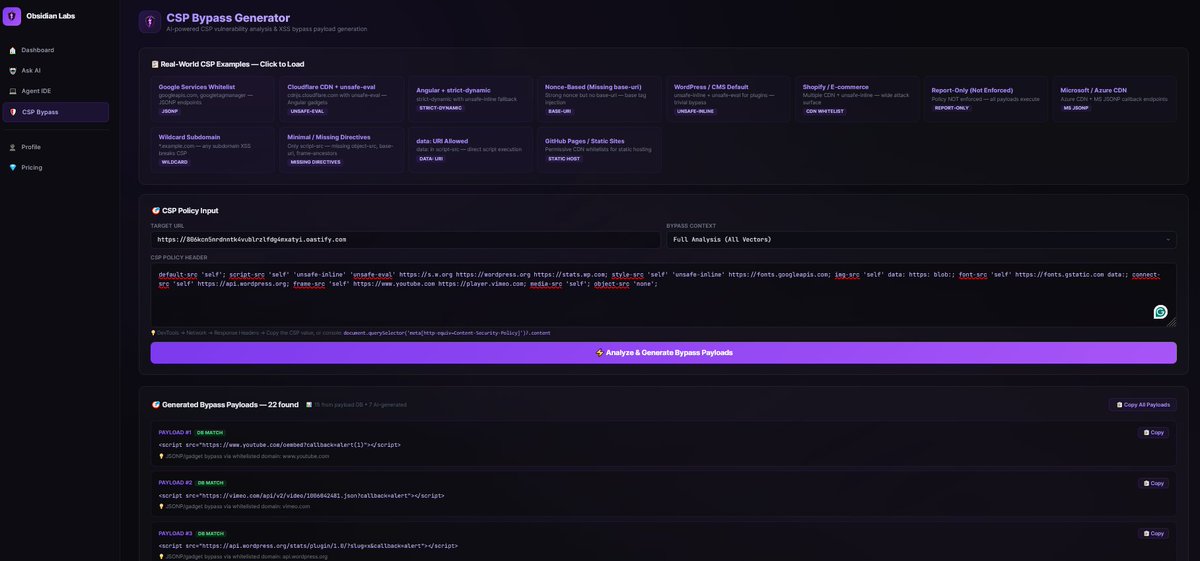The width and height of the screenshot is (1200, 561).
Task: Copy Payload #2
Action: pyautogui.click(x=1154, y=483)
